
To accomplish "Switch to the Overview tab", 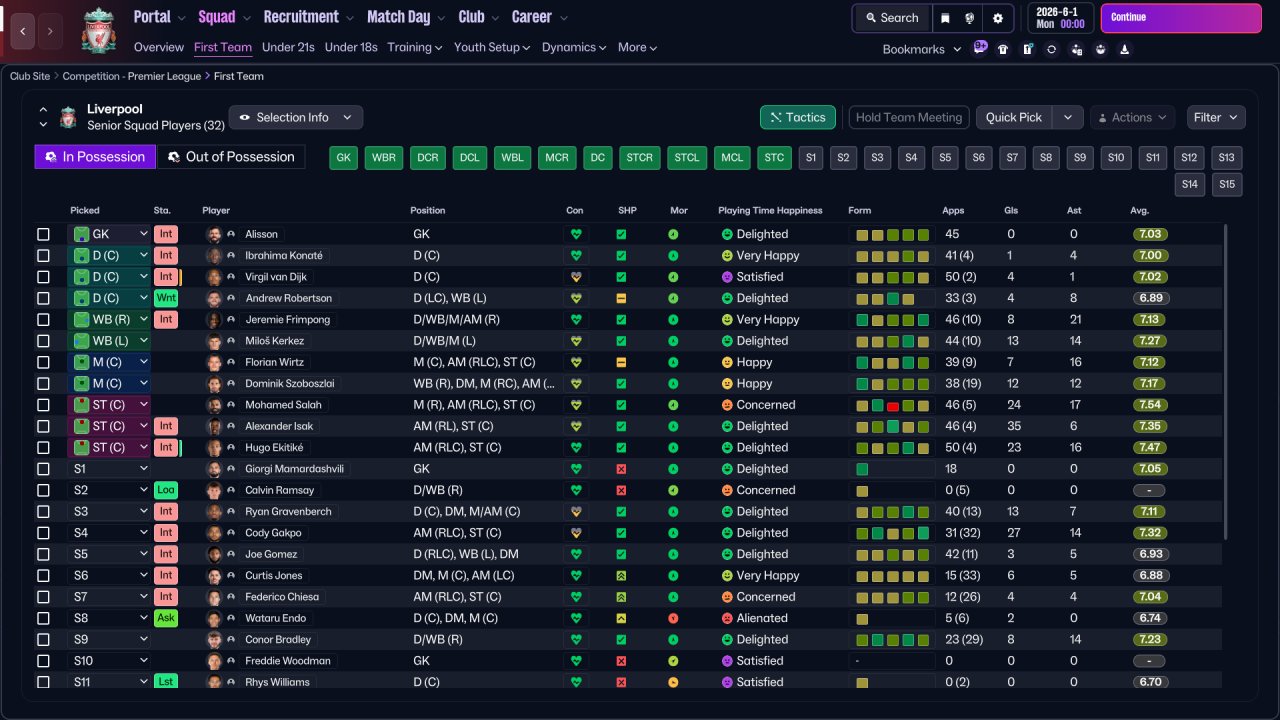I will click(159, 47).
